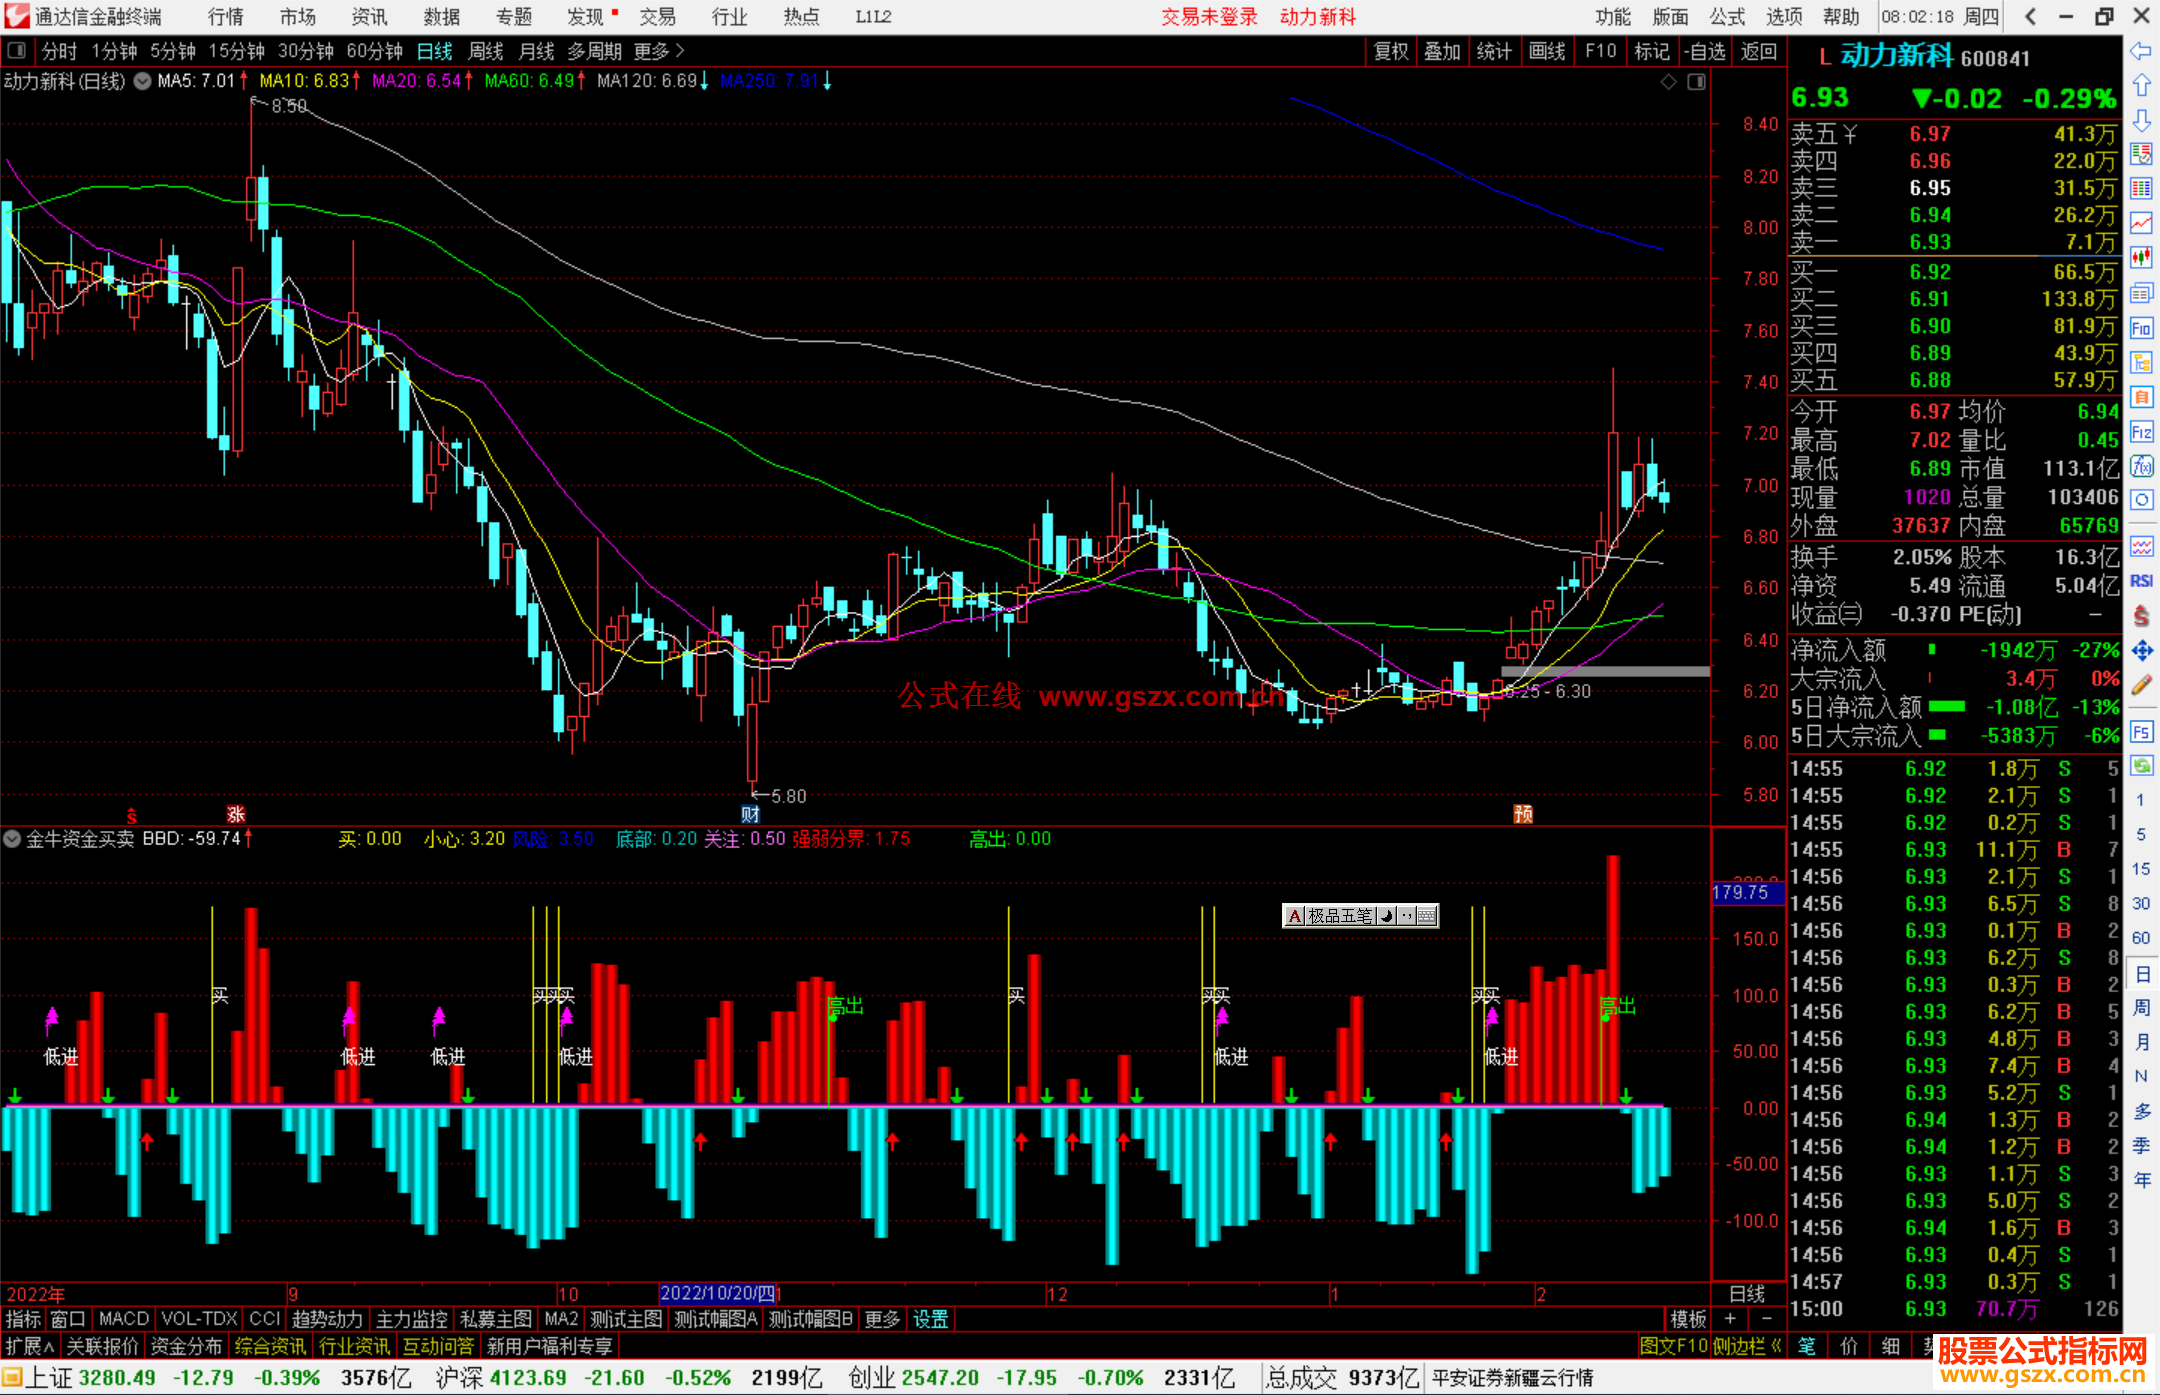Switch to the MACD indicator tab
This screenshot has width=2160, height=1395.
click(124, 1319)
